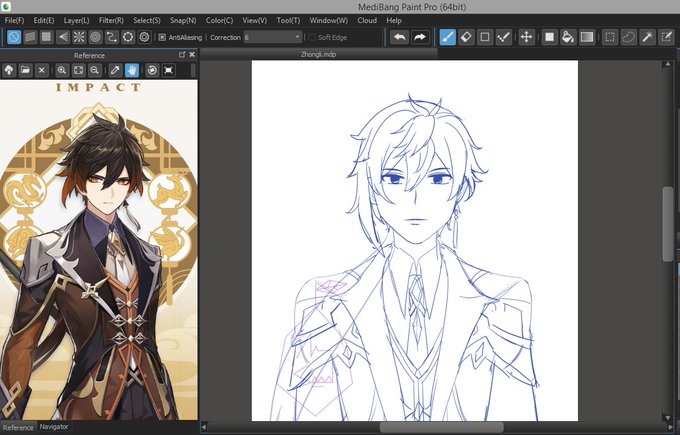Select the crisscross grid snap icon

pos(46,37)
